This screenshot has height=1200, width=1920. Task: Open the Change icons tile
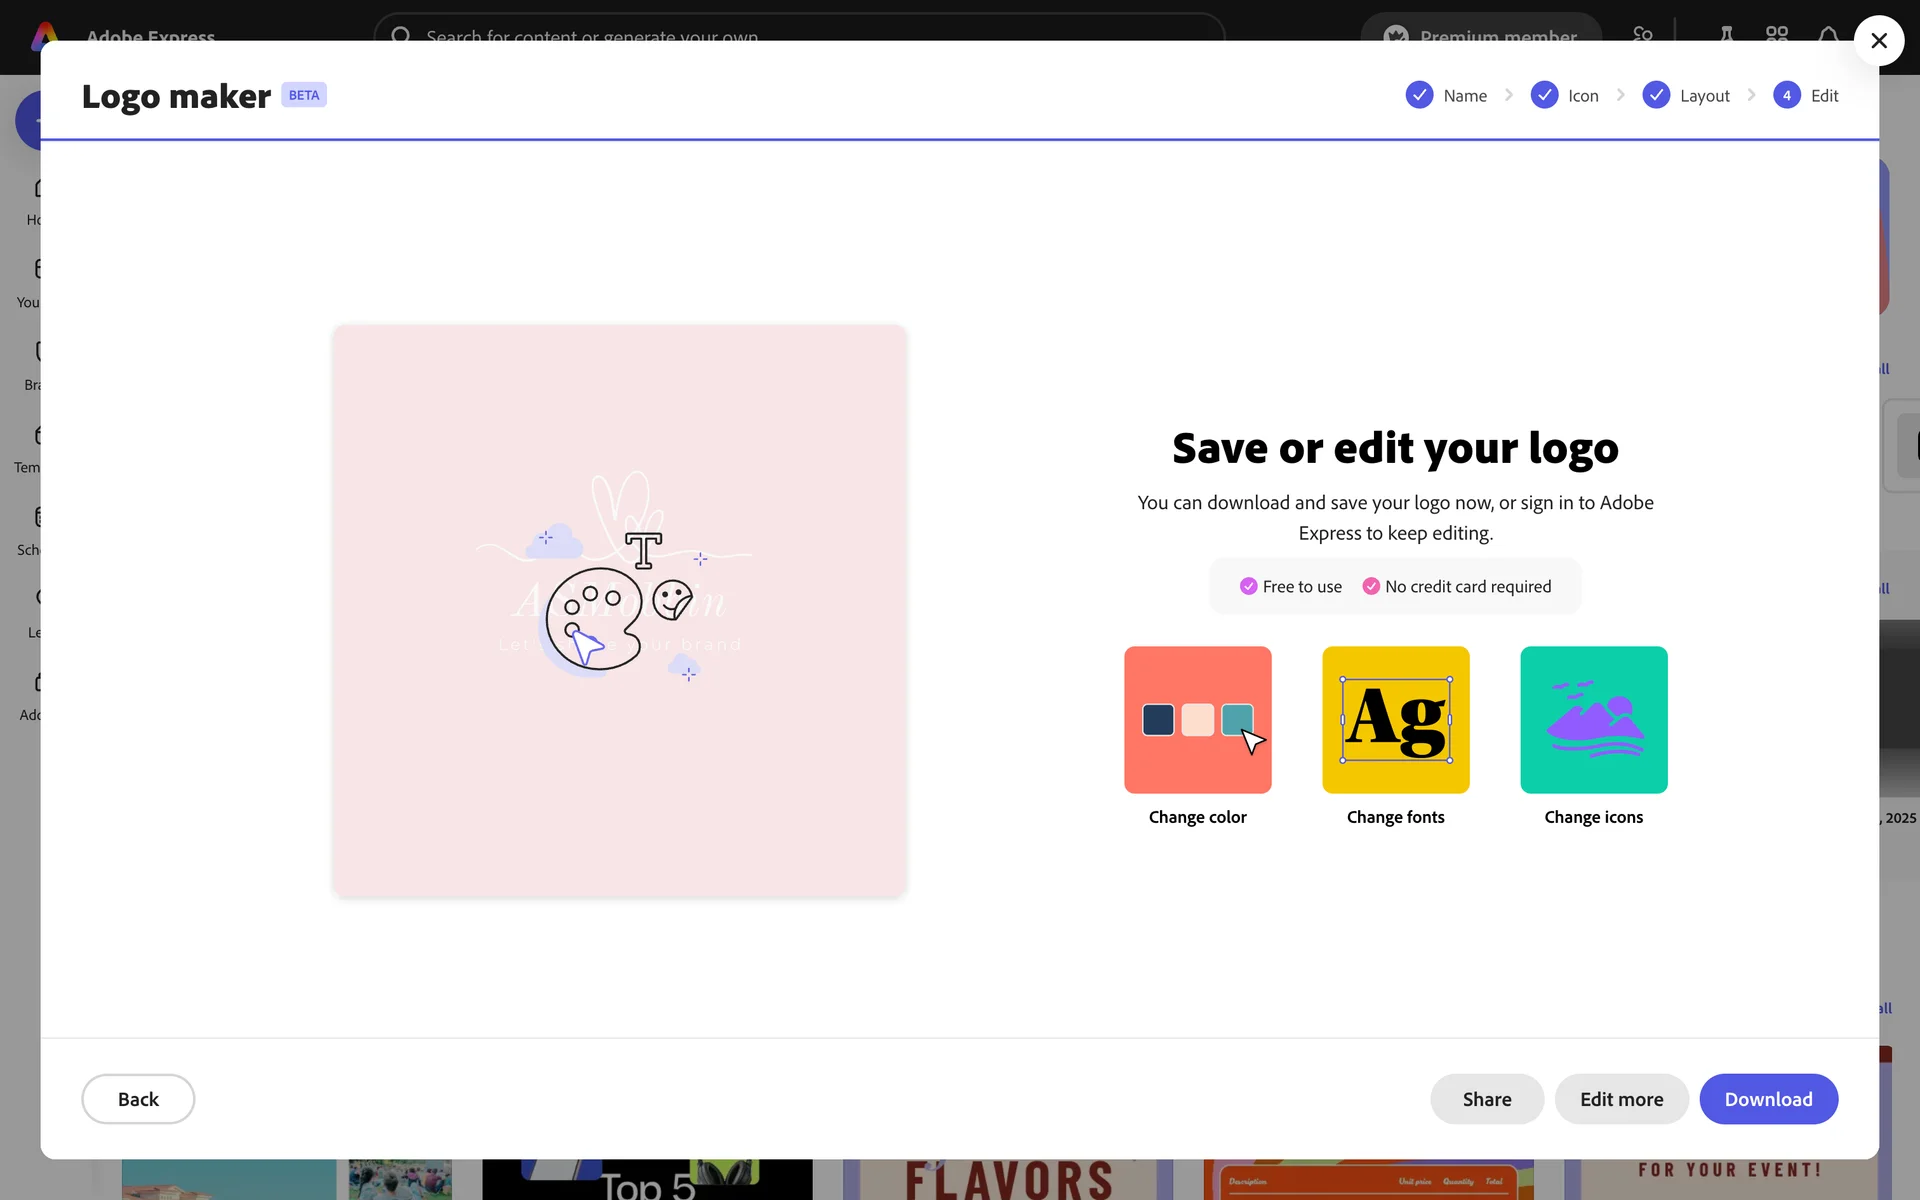[x=1593, y=720]
